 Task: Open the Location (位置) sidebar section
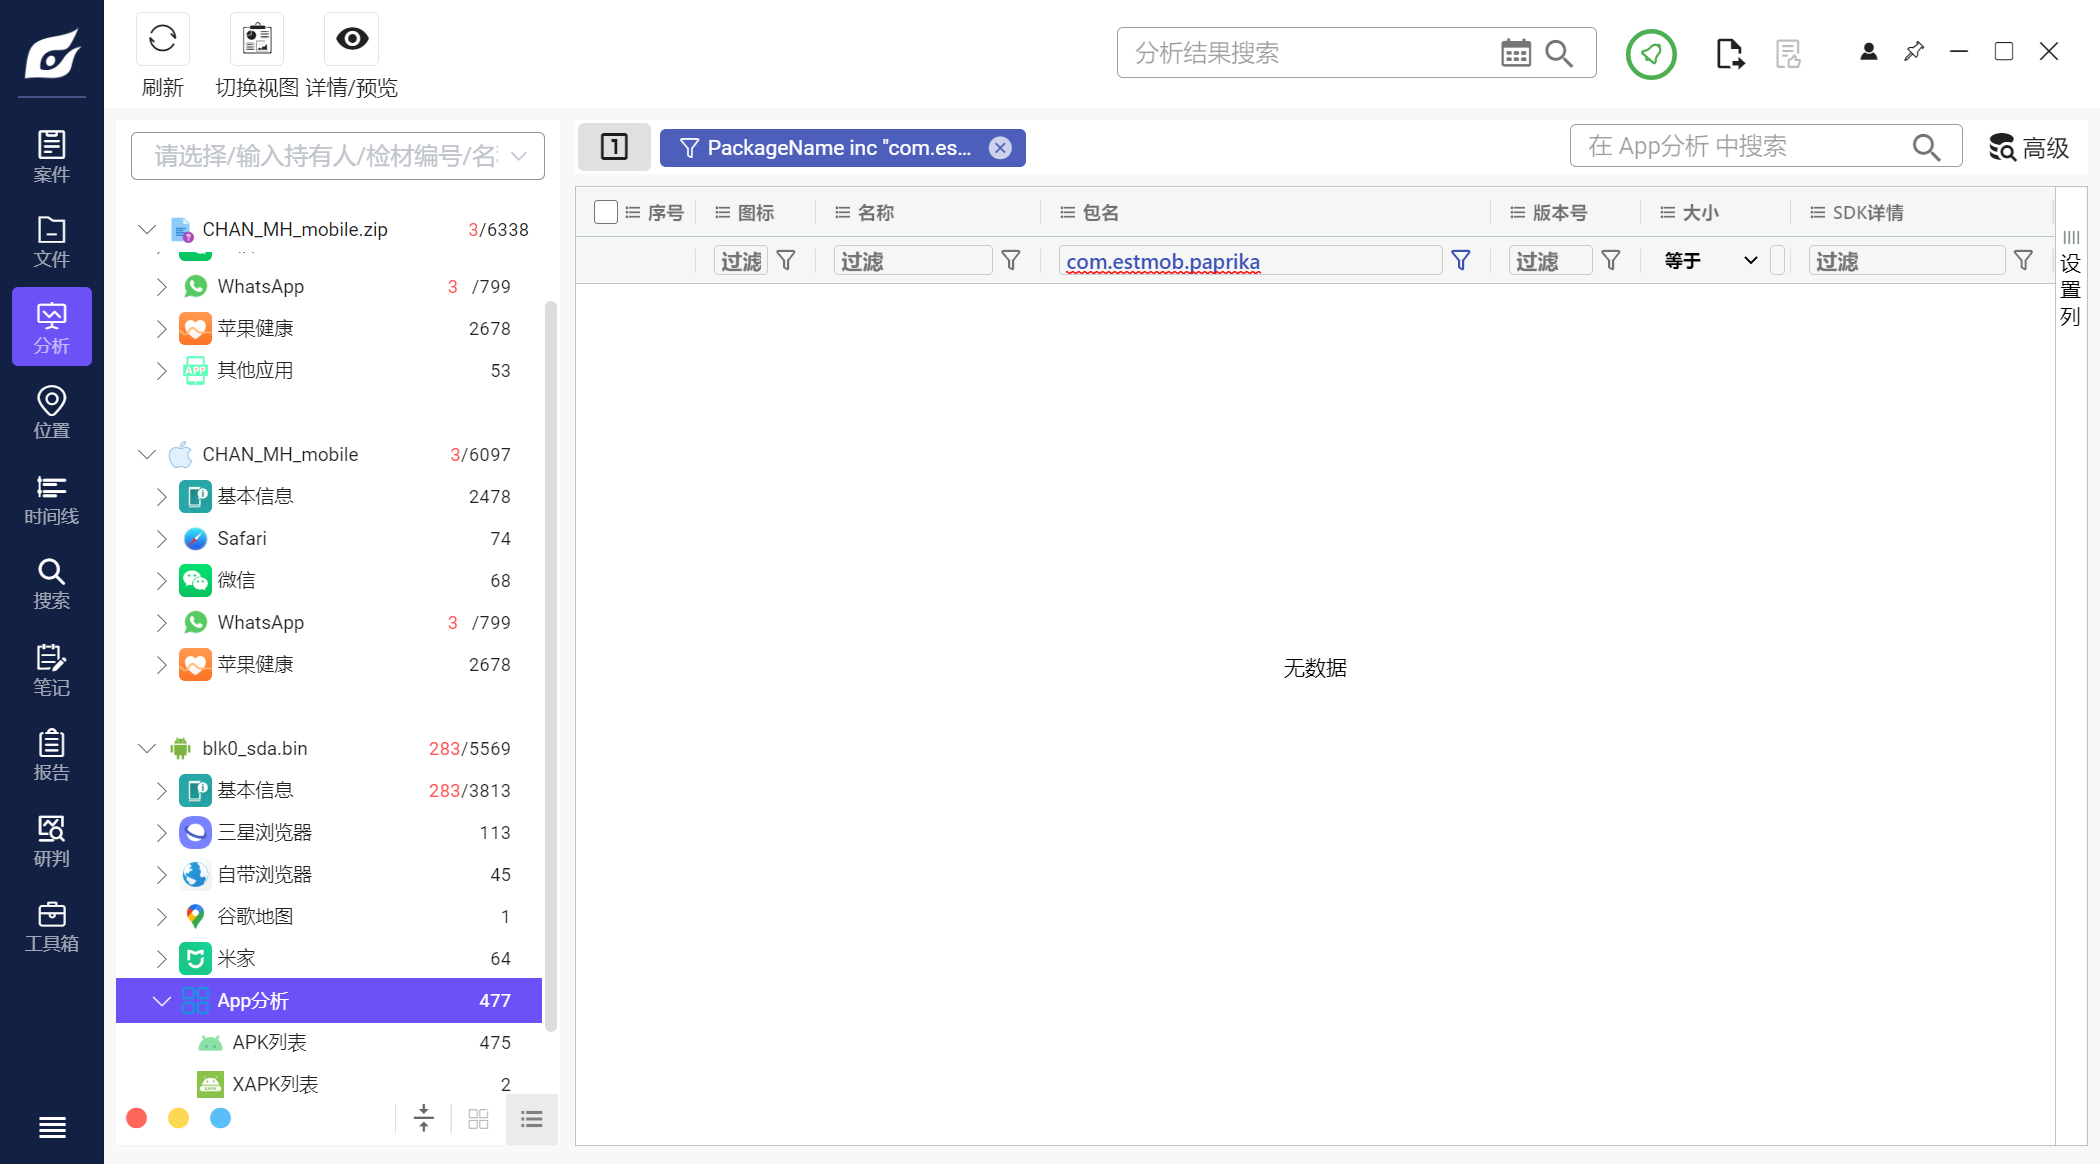51,413
